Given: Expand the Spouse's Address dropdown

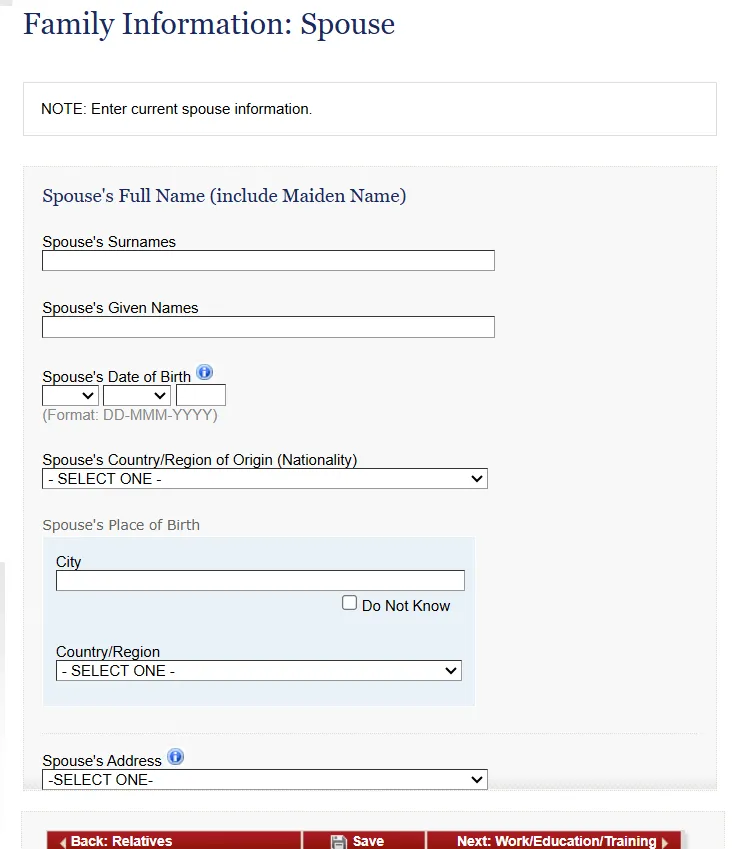Looking at the screenshot, I should point(264,780).
